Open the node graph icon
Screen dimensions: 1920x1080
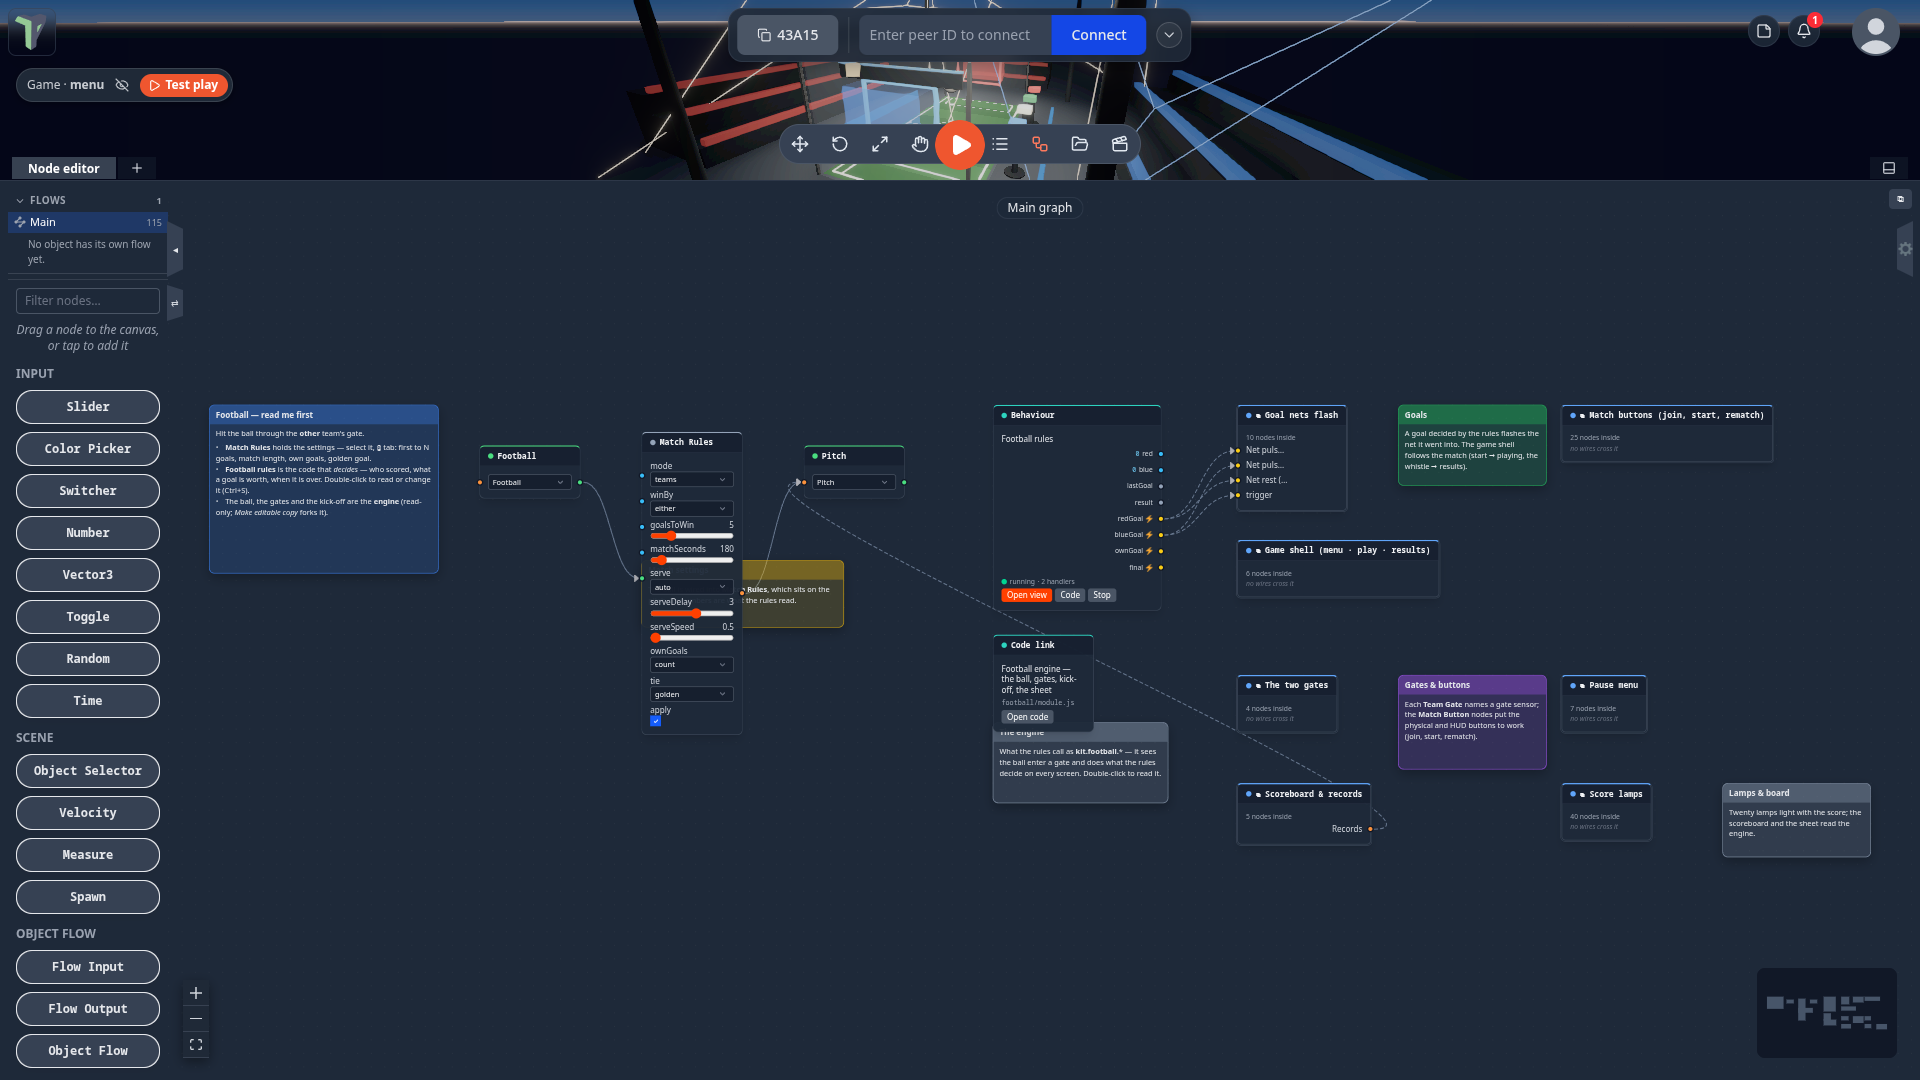click(x=1040, y=144)
